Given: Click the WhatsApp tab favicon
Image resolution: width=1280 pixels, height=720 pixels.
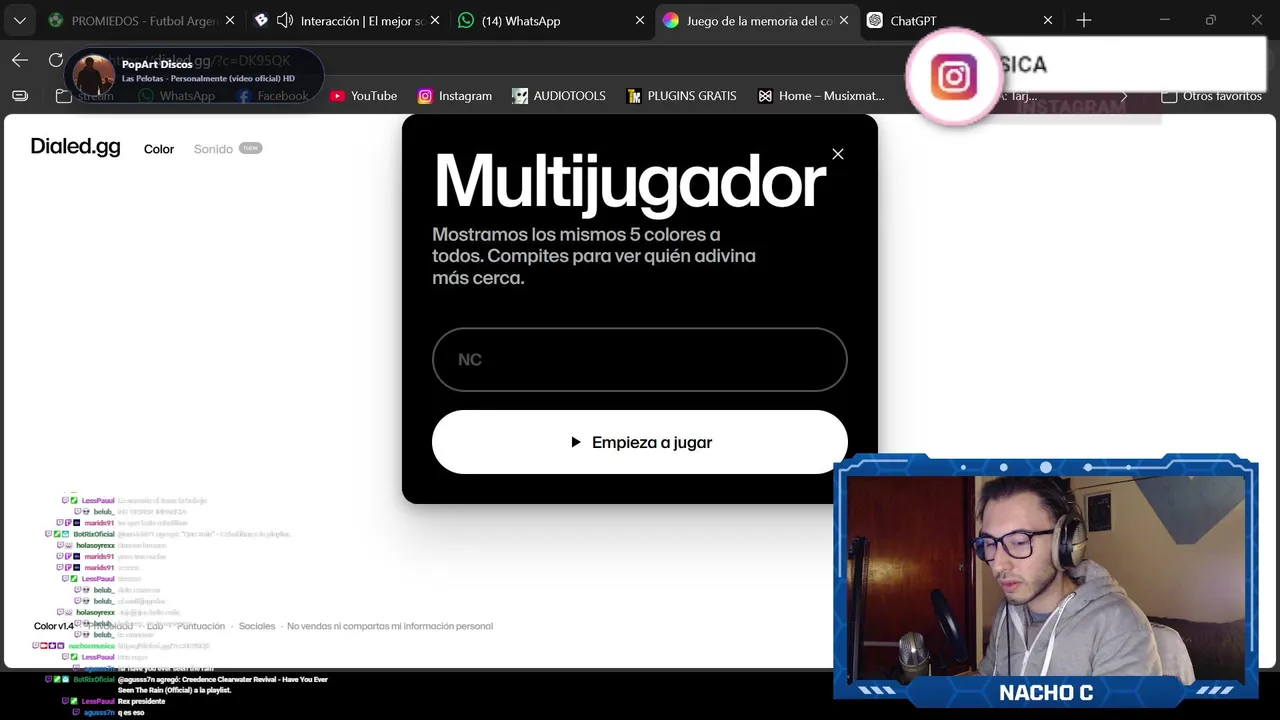Looking at the screenshot, I should tap(466, 20).
